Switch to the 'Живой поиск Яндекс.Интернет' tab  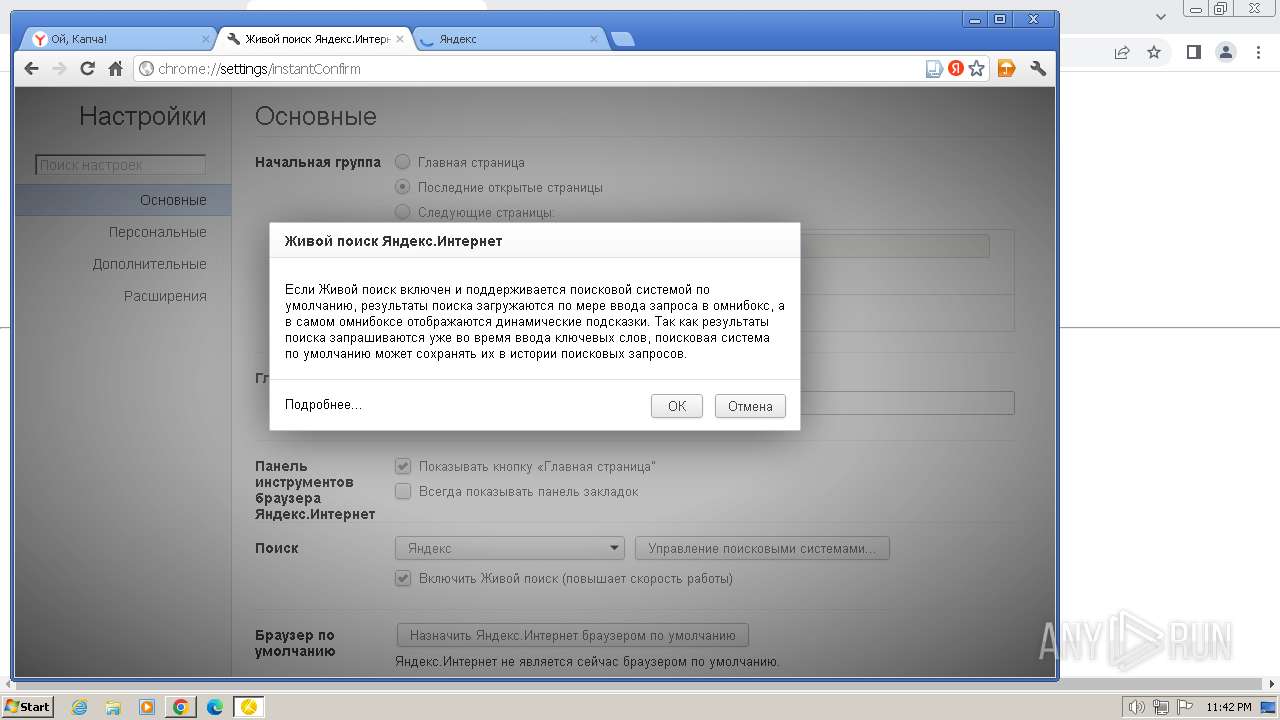pyautogui.click(x=313, y=39)
